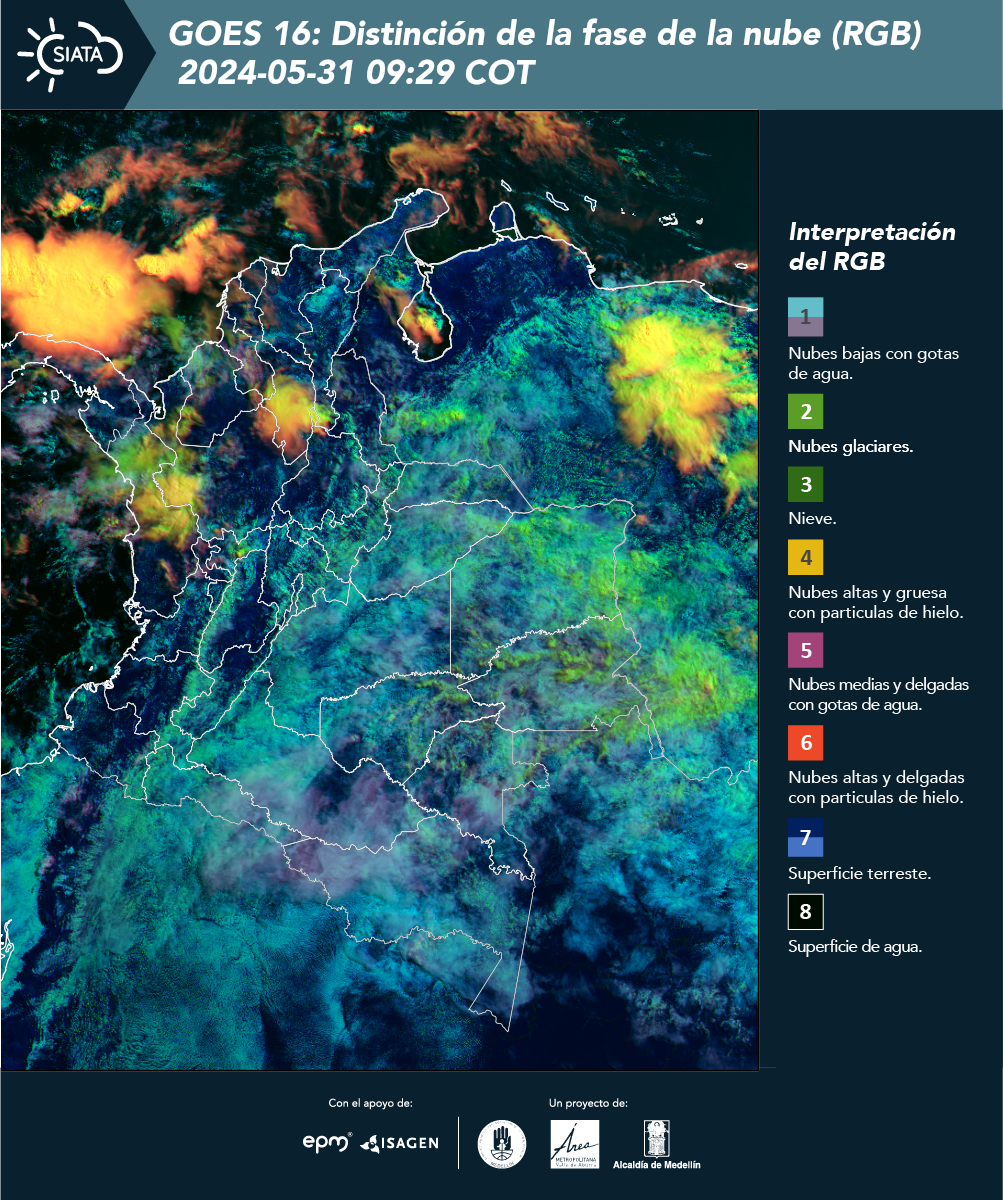Select orange-red legend swatch number 6
This screenshot has width=1003, height=1200.
805,743
